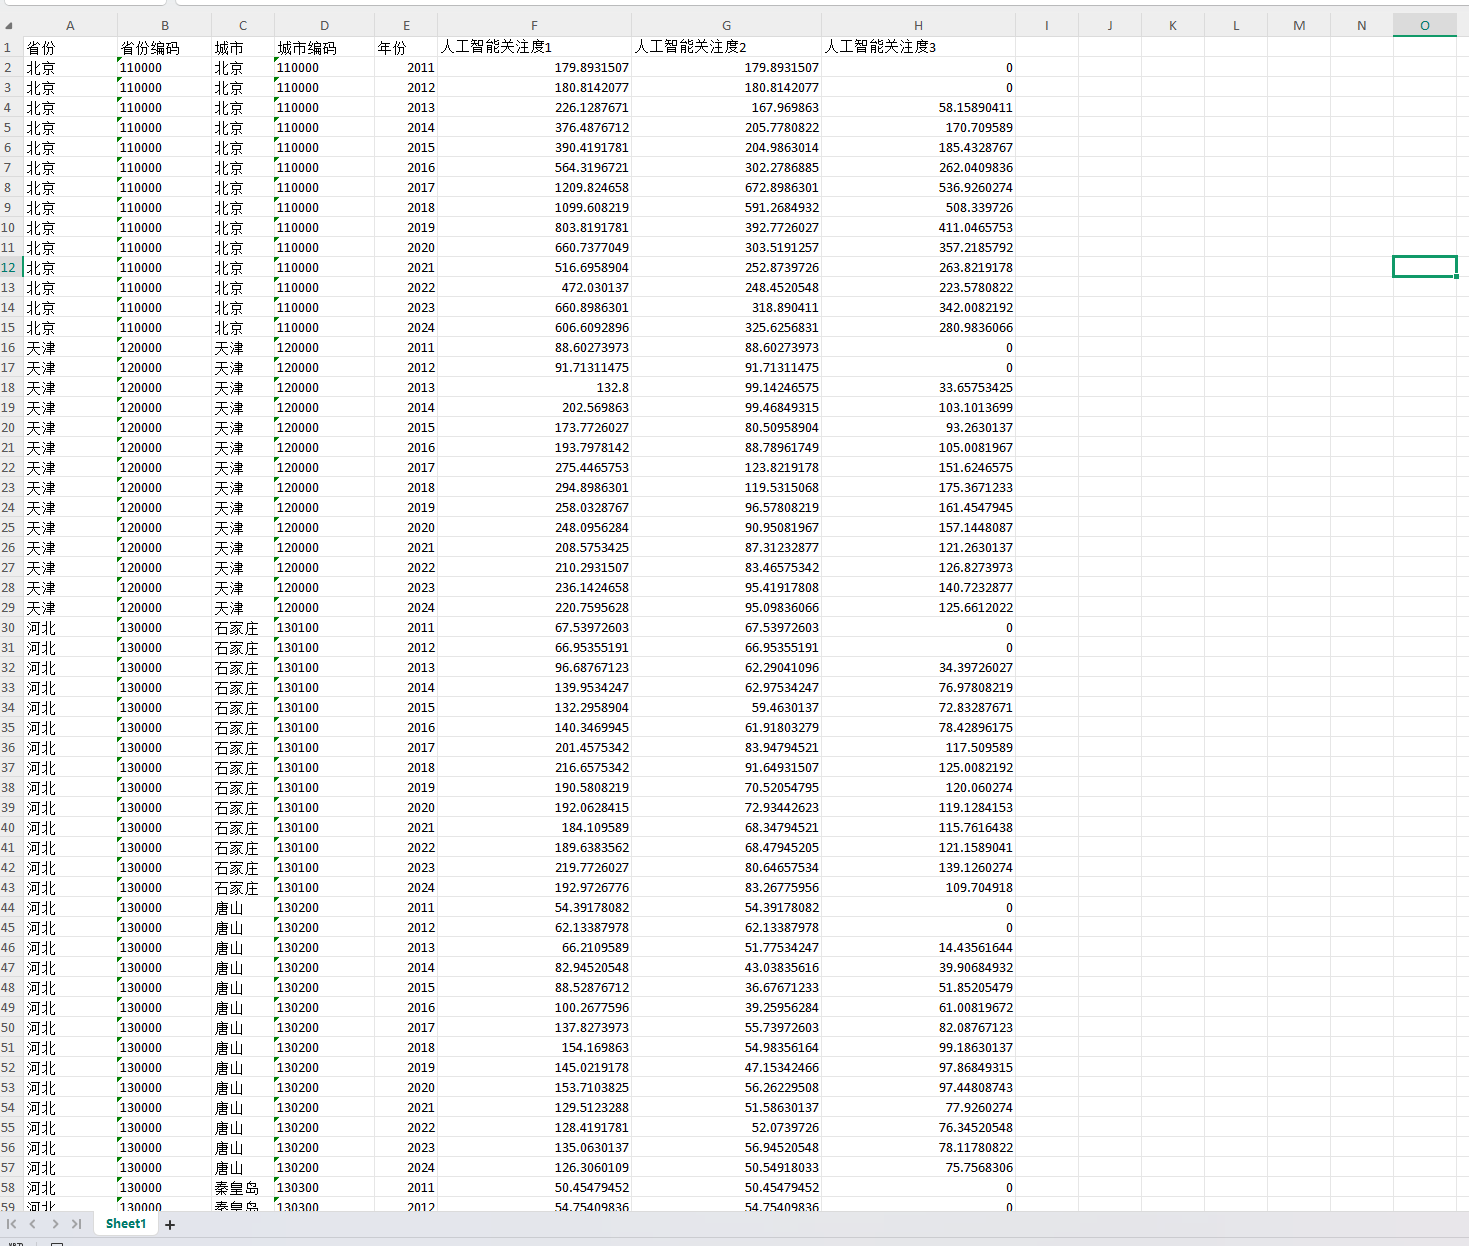Click the 年份 header cell

click(406, 47)
